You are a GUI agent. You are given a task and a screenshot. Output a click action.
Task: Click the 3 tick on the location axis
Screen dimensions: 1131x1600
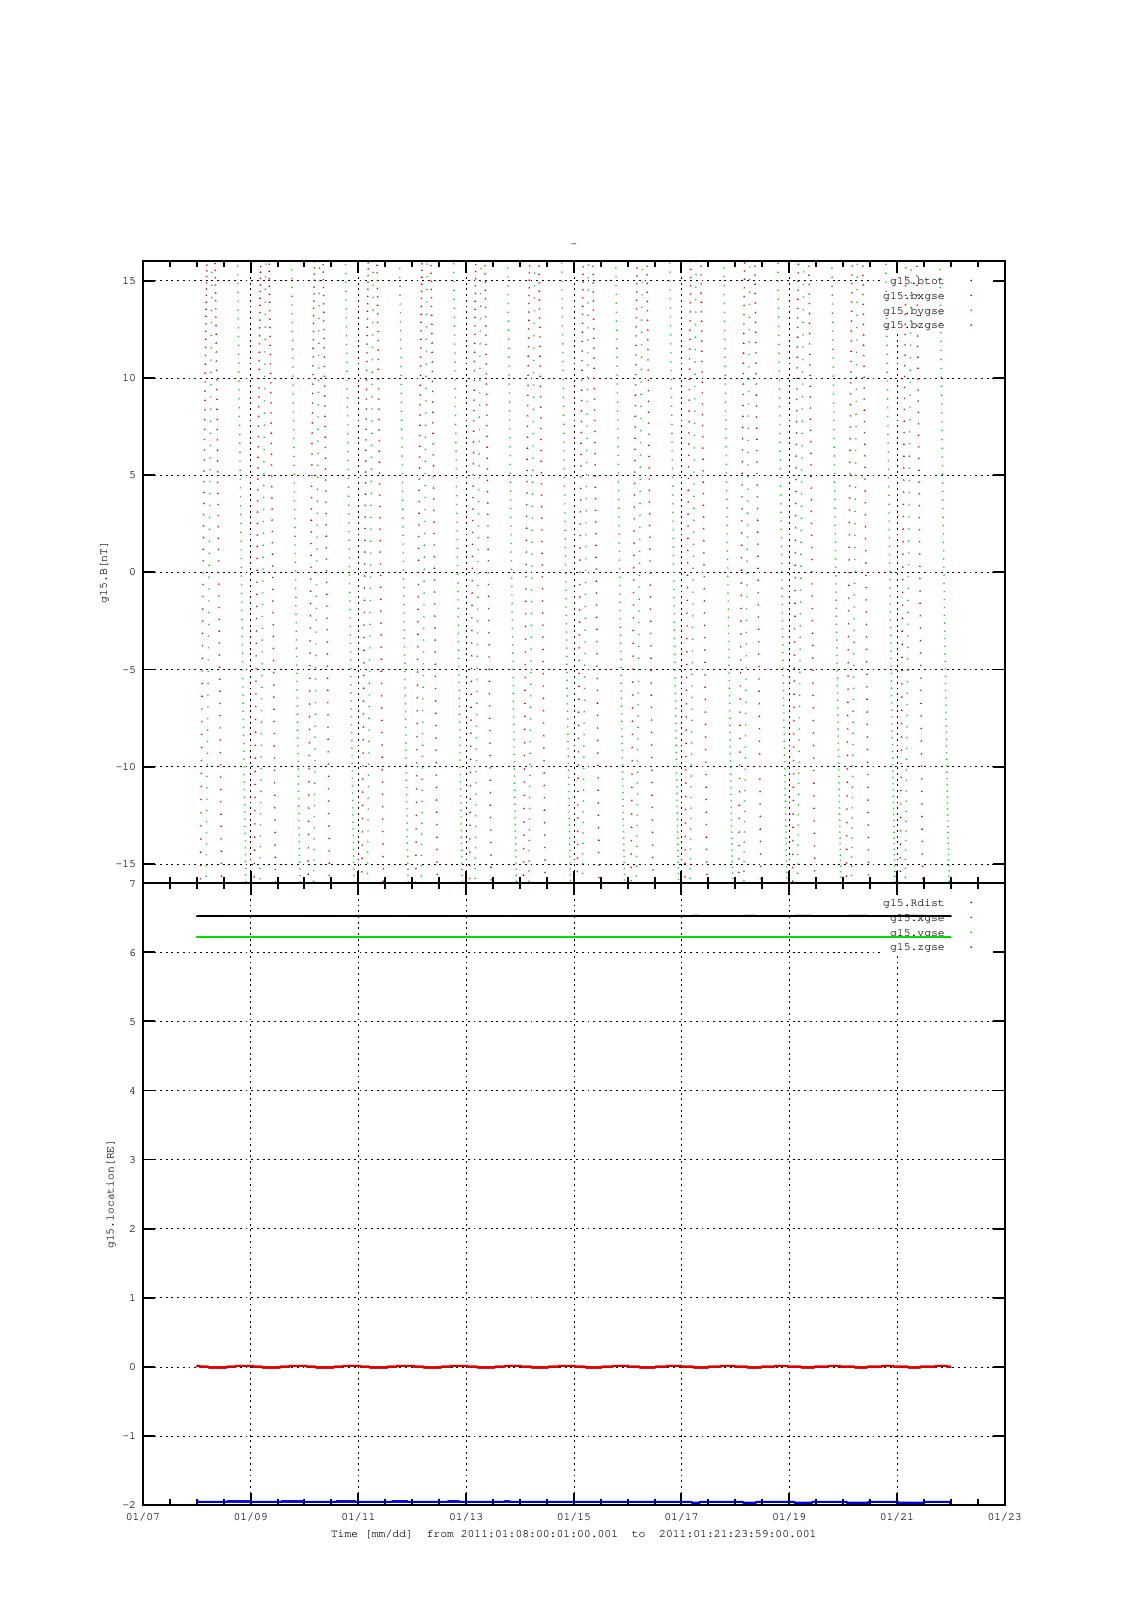[x=132, y=1160]
